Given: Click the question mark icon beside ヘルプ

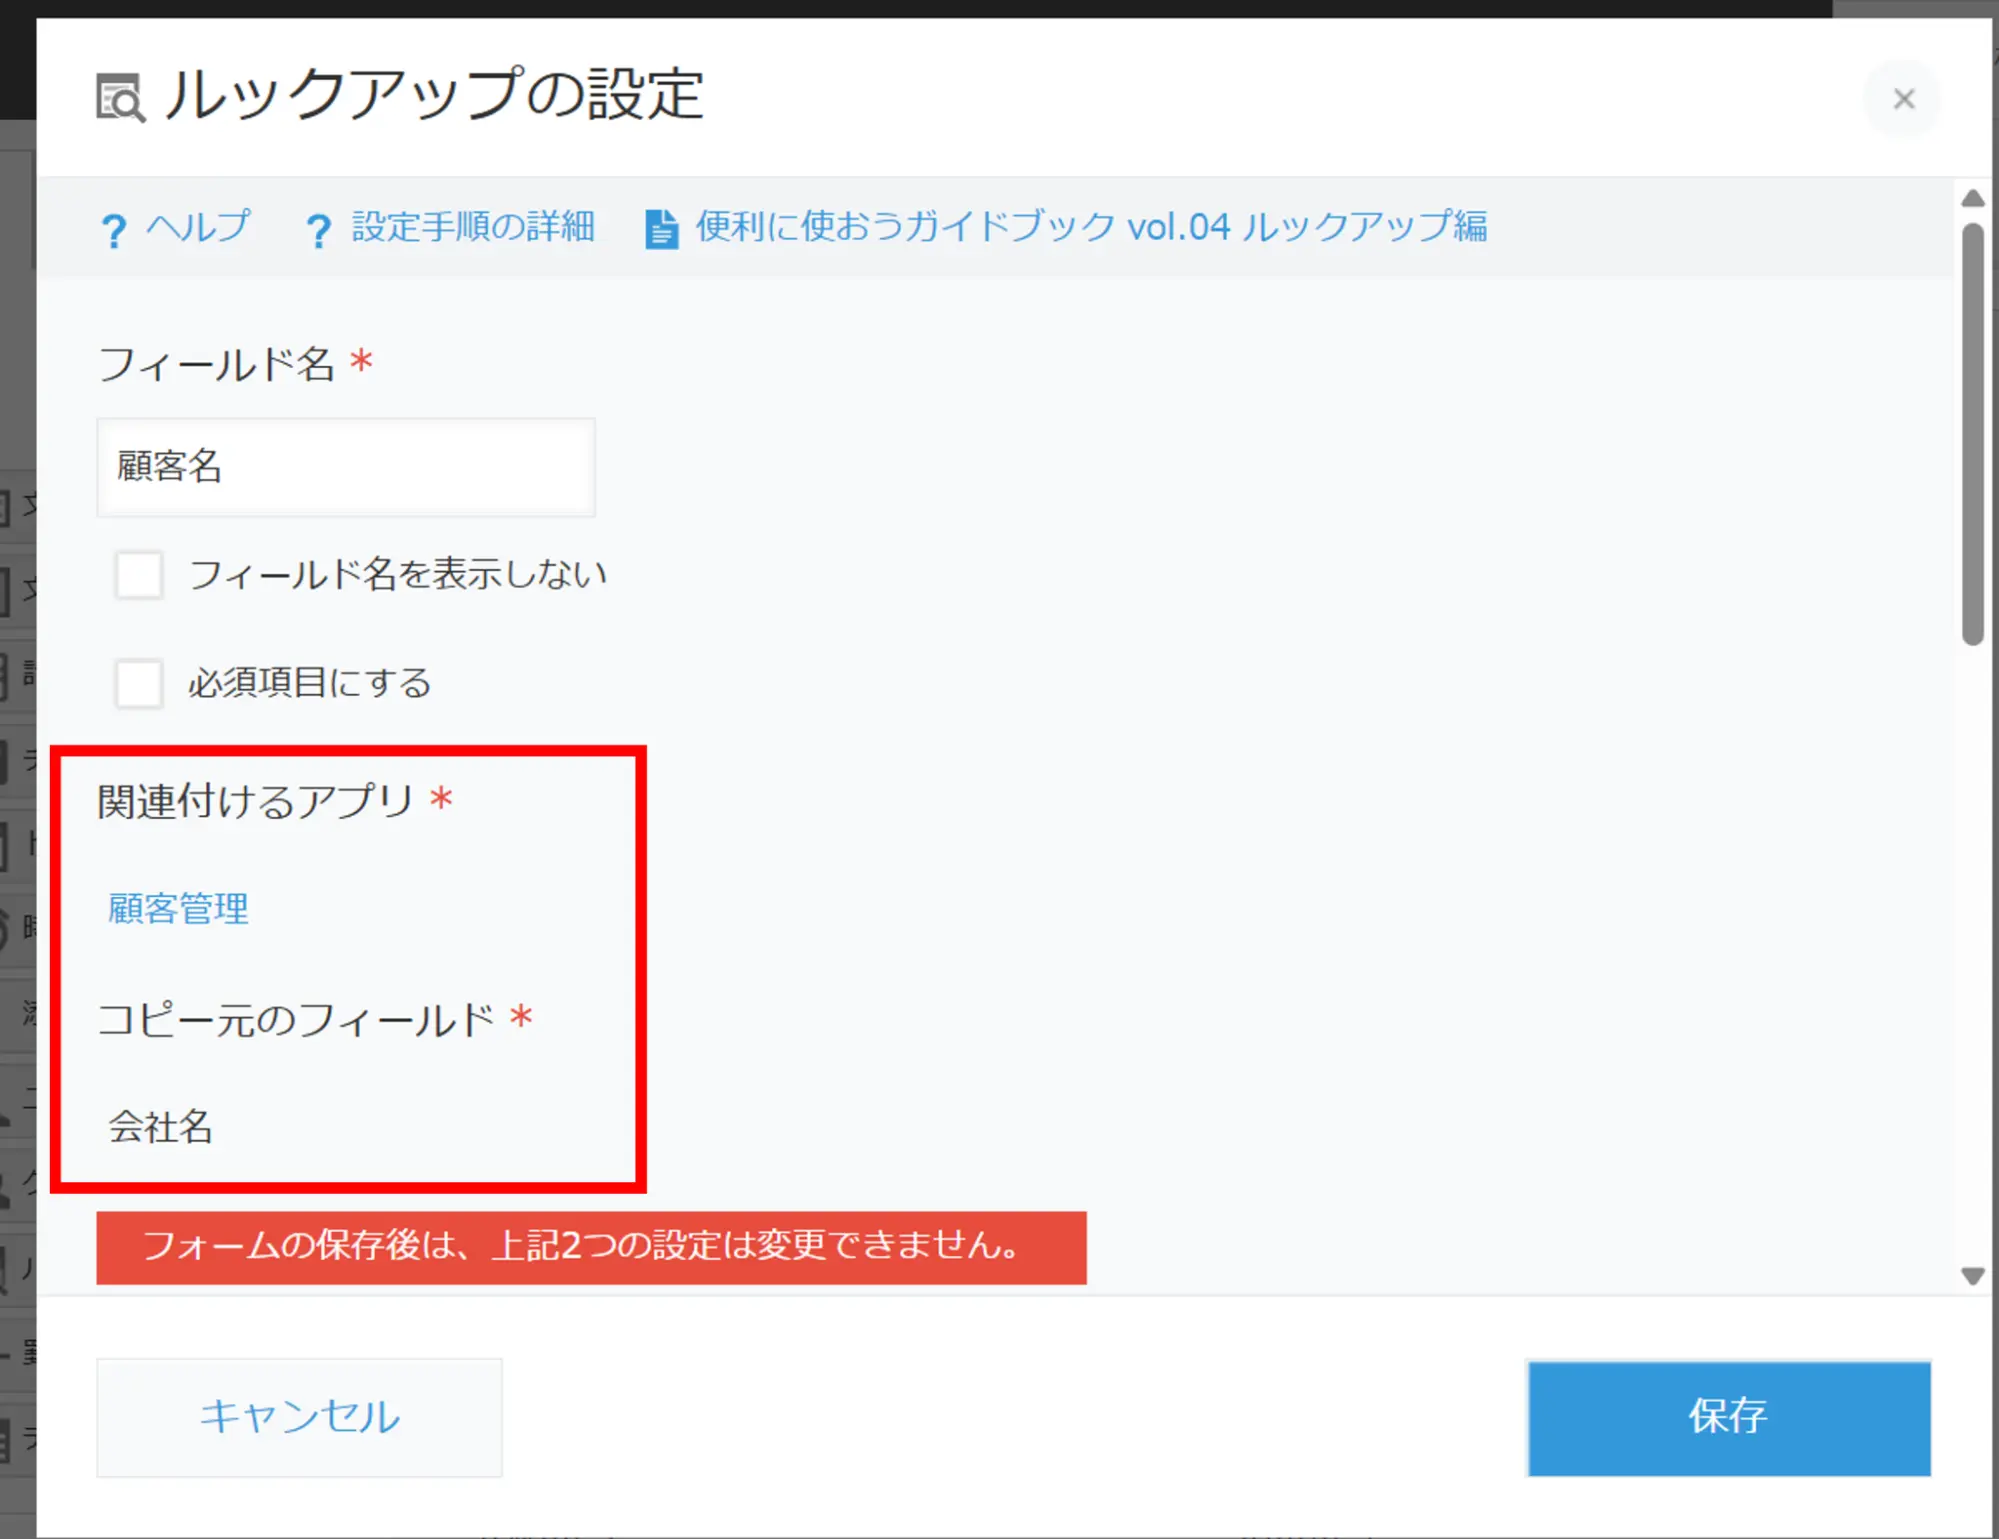Looking at the screenshot, I should click(114, 230).
